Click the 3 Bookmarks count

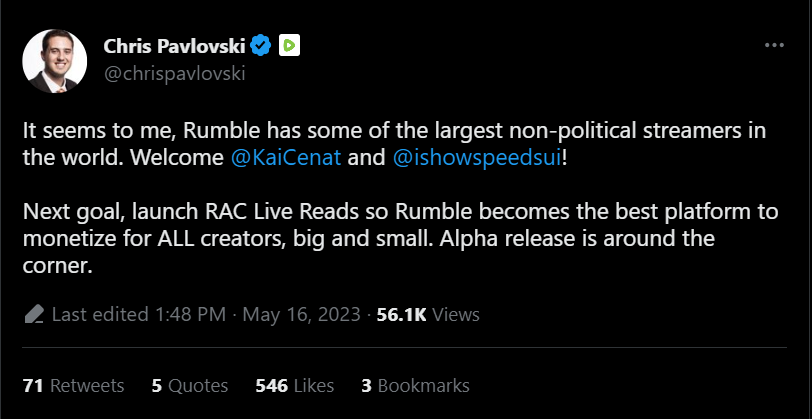415,385
